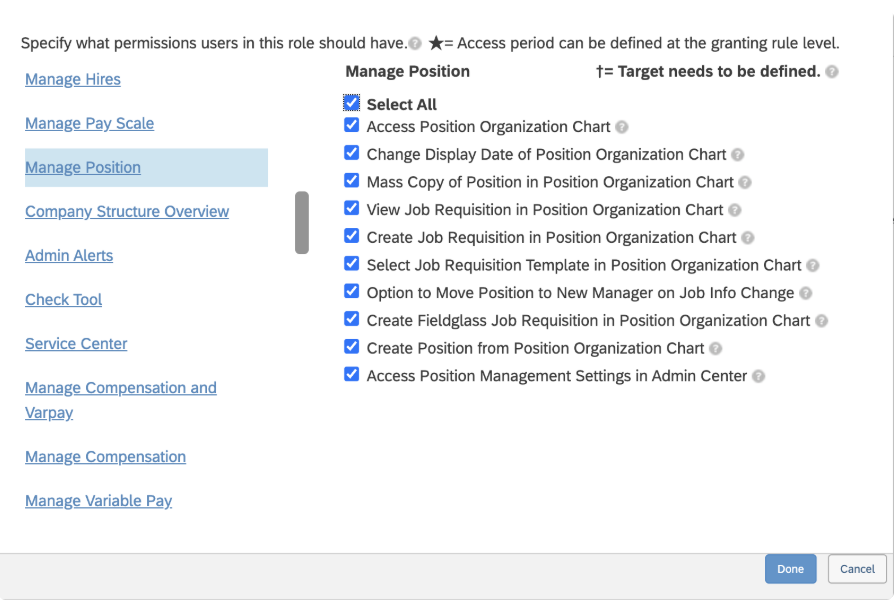Click help icon next to Change Display Date

coord(738,155)
